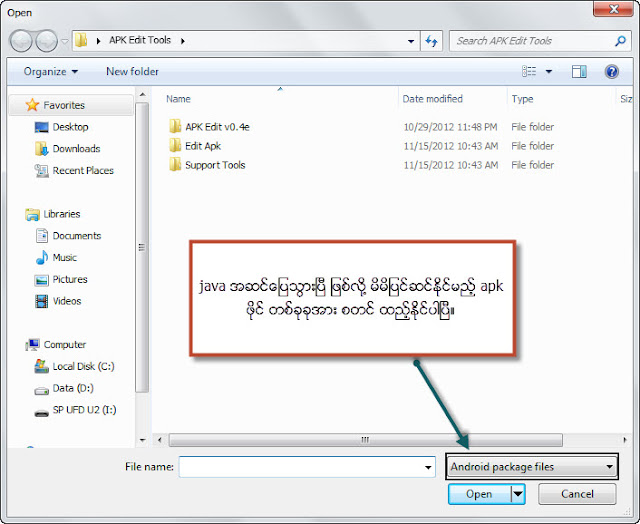
Task: Click the horizontal scrollbar thumb in file list
Action: point(365,440)
